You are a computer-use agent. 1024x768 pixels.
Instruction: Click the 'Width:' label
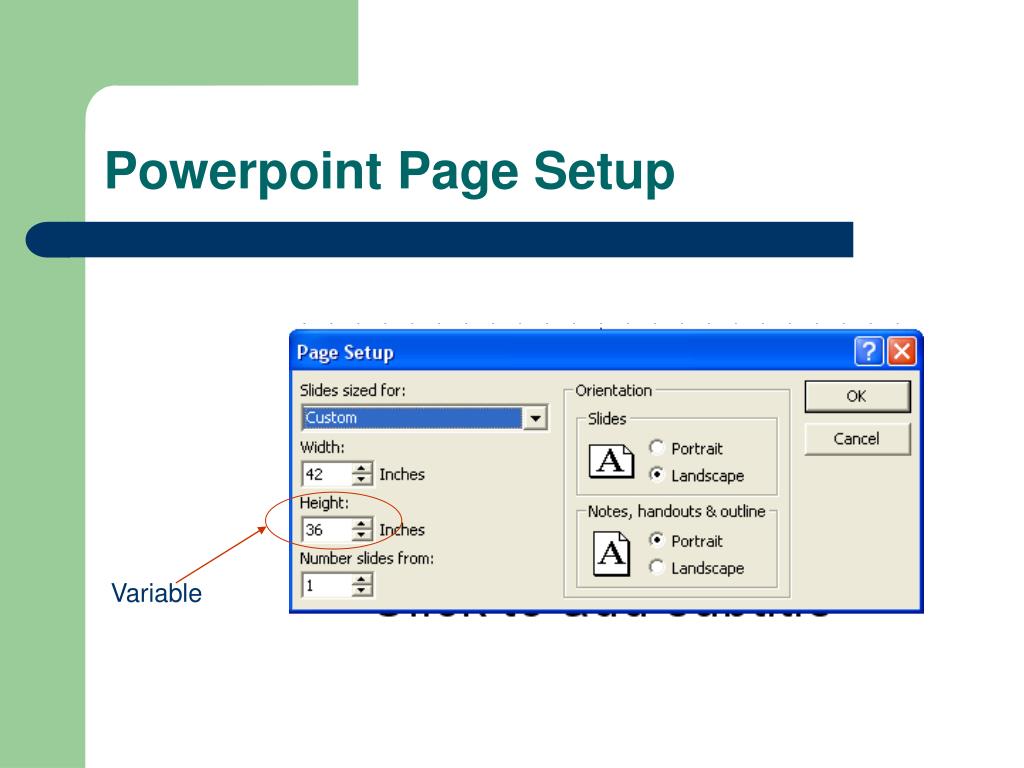[x=322, y=447]
